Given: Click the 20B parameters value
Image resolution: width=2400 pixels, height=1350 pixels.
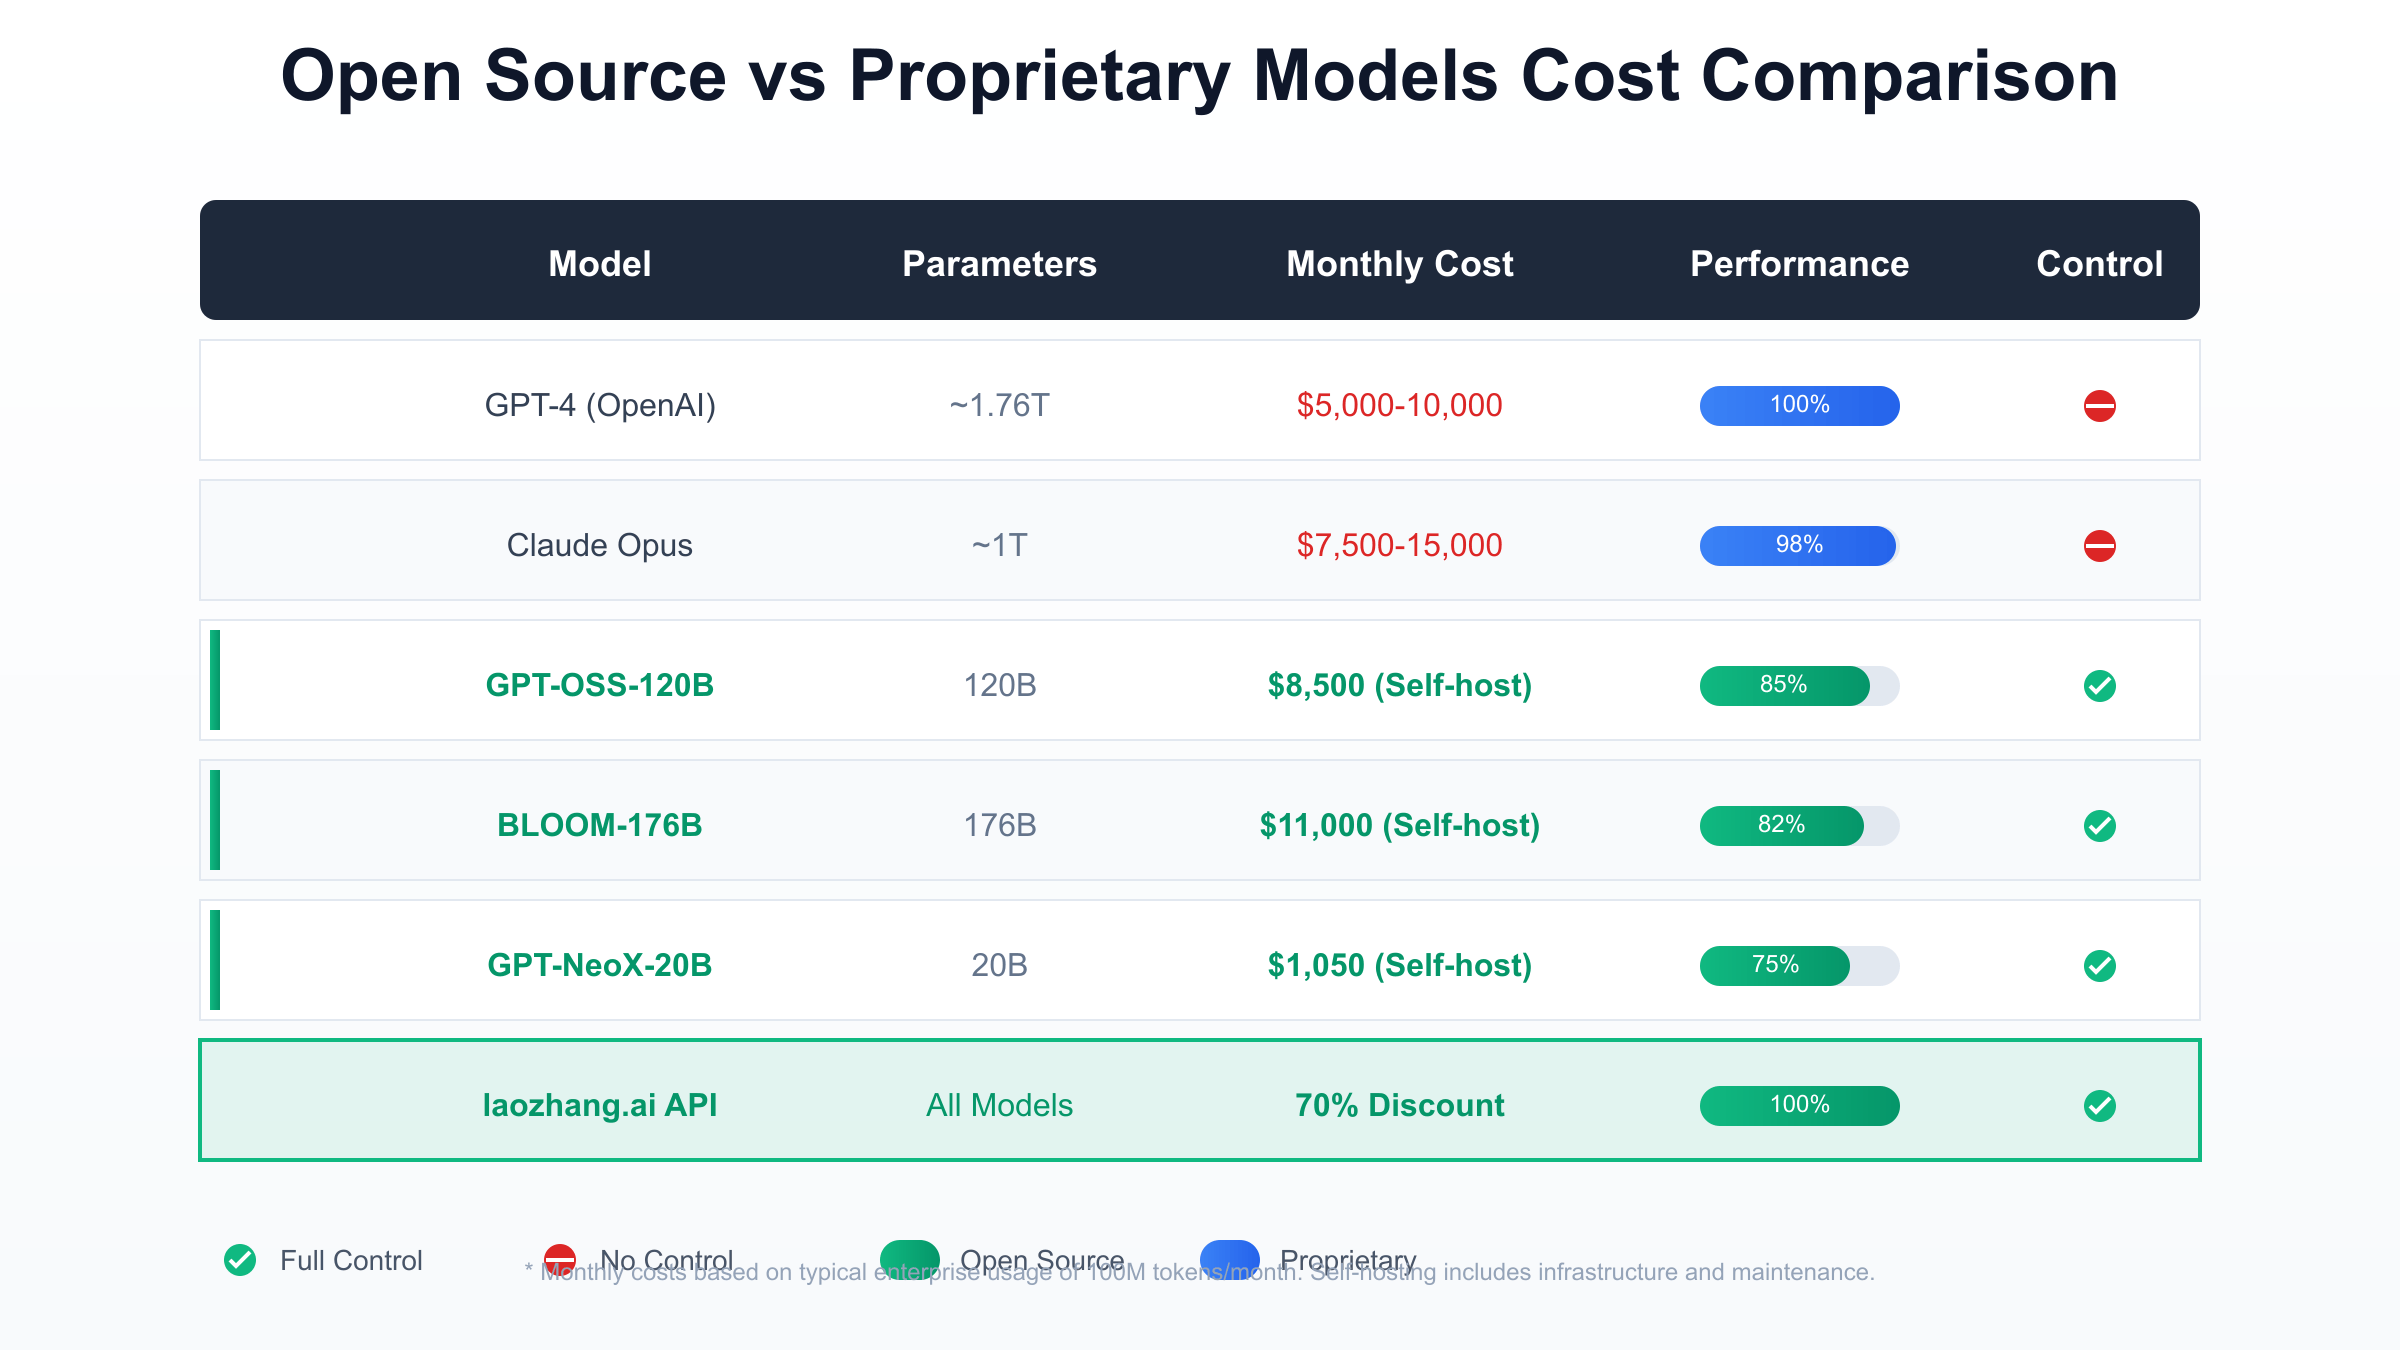Looking at the screenshot, I should [x=1000, y=965].
